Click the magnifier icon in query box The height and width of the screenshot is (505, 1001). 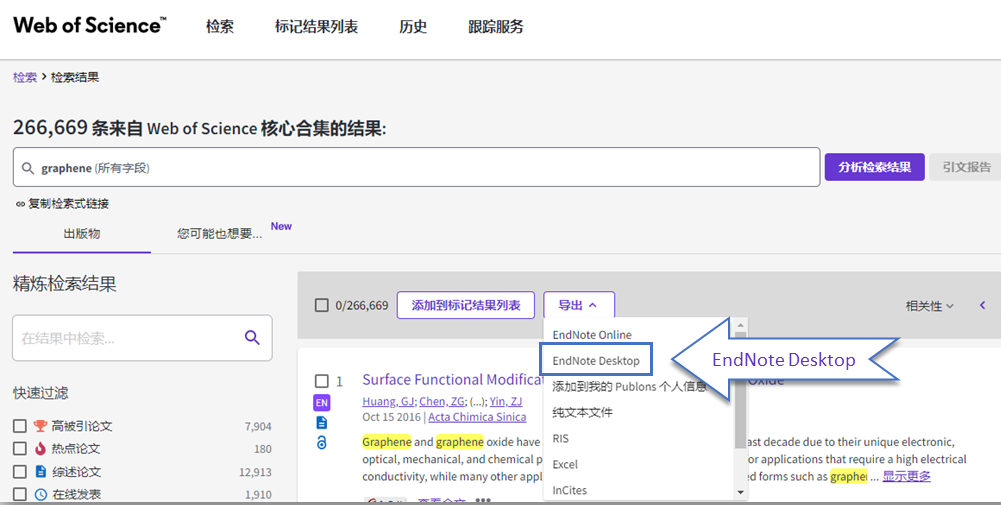(27, 168)
